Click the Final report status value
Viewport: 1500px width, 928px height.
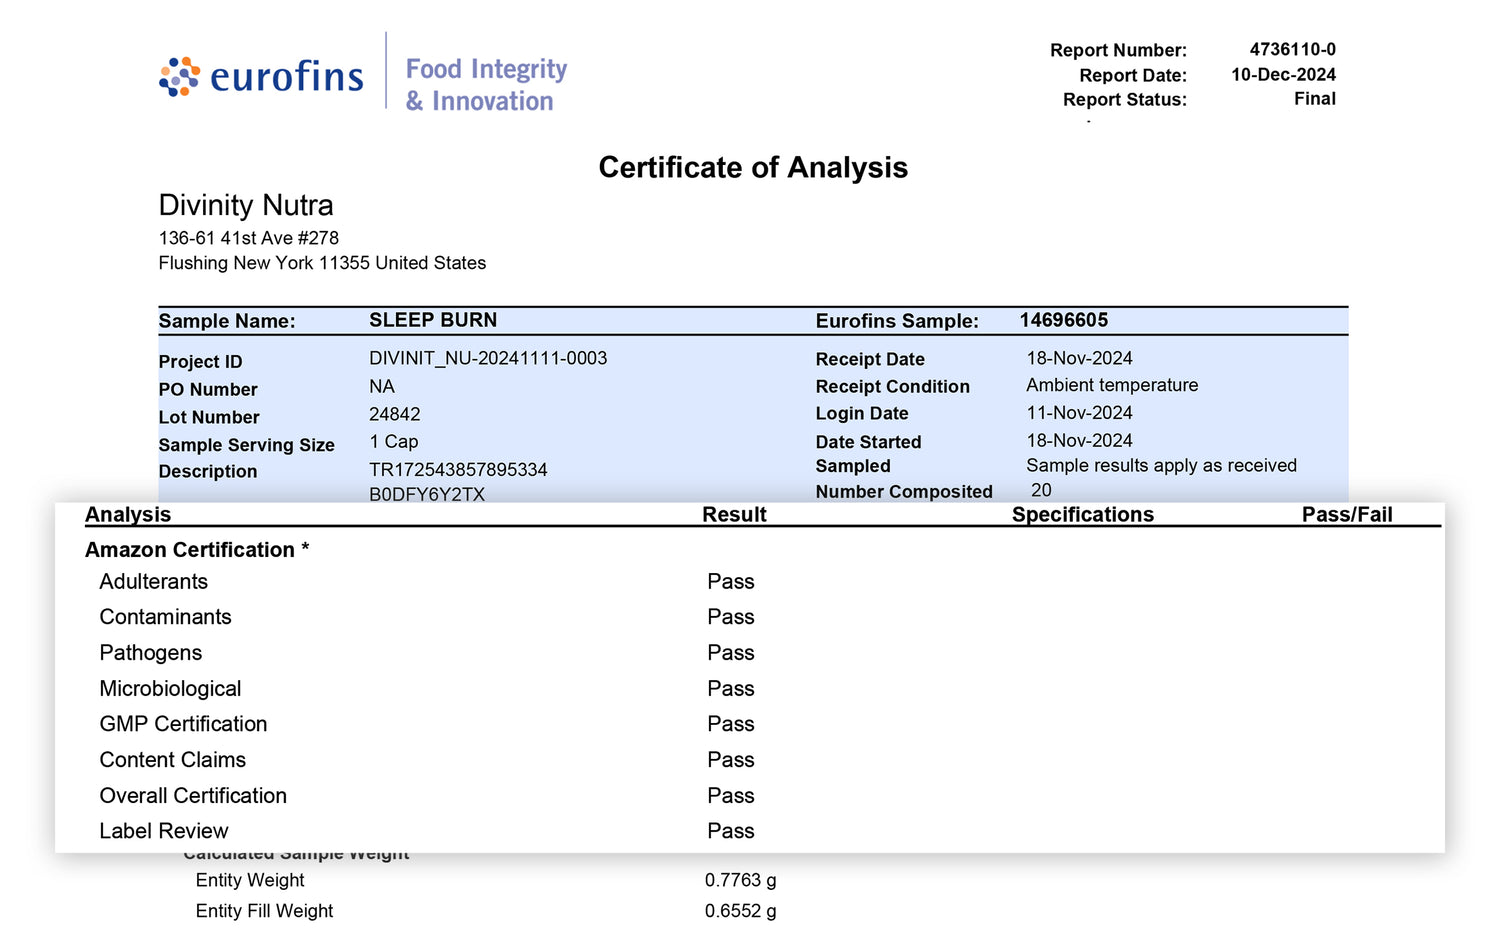1314,99
